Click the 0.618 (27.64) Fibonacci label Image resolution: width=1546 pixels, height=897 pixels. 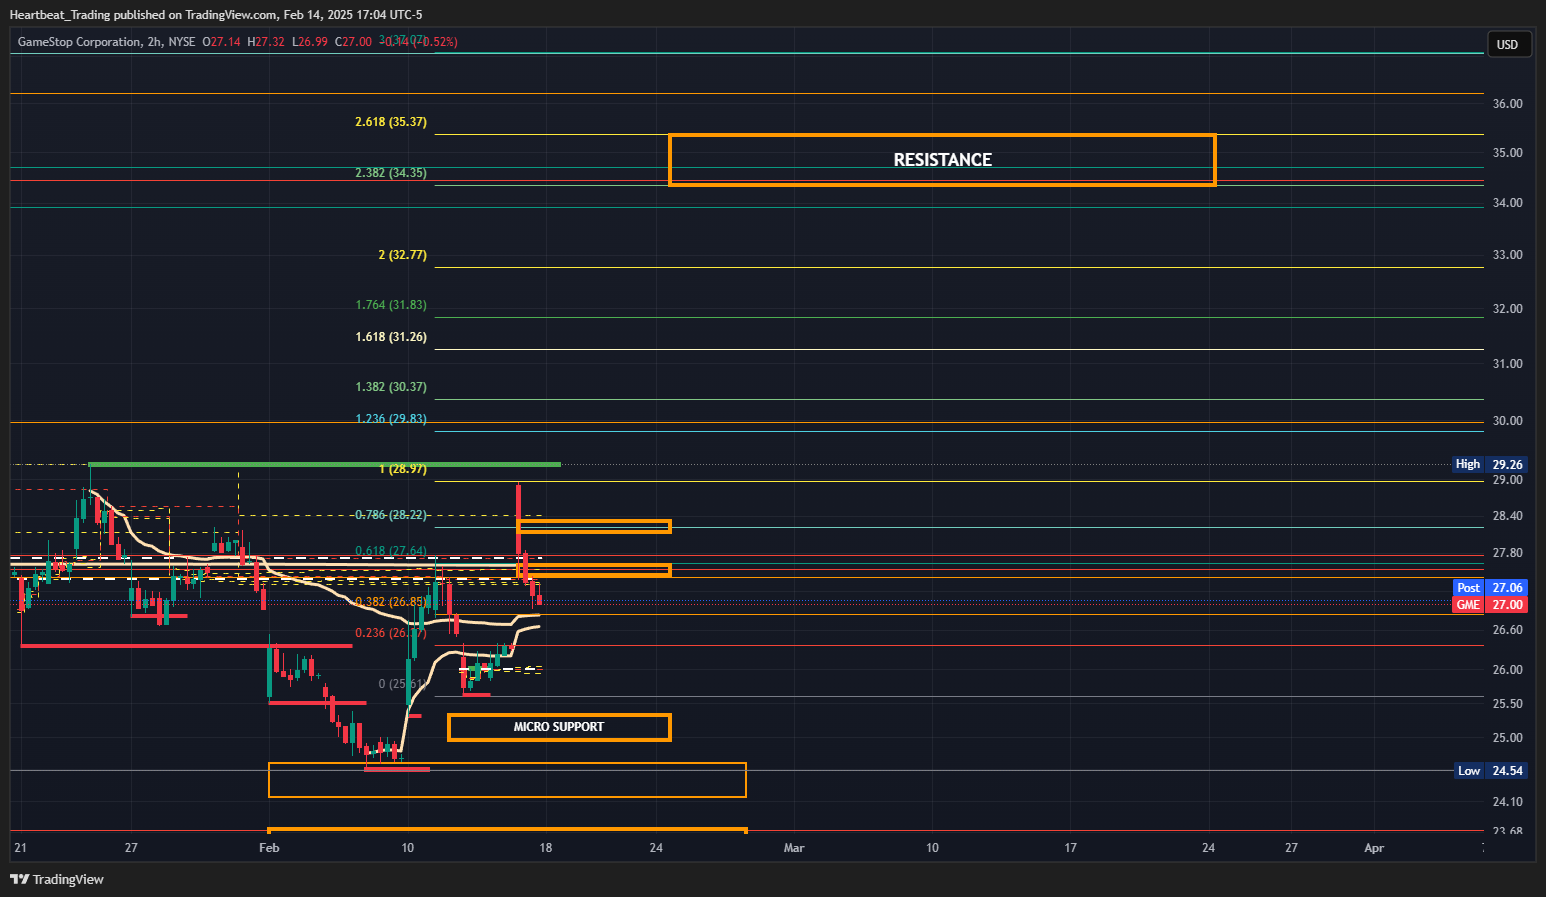click(391, 551)
